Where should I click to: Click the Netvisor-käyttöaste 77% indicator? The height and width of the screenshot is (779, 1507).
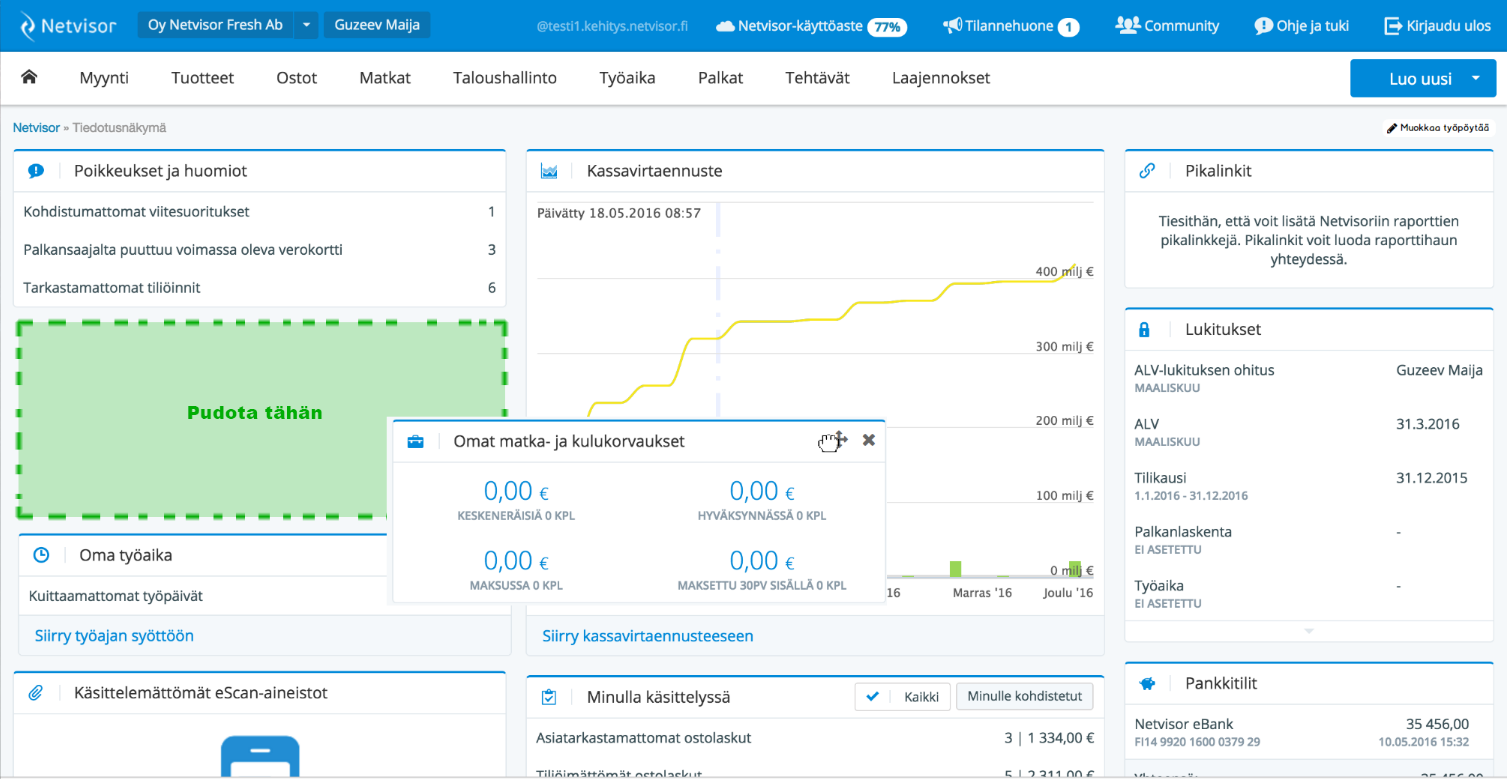pos(811,26)
